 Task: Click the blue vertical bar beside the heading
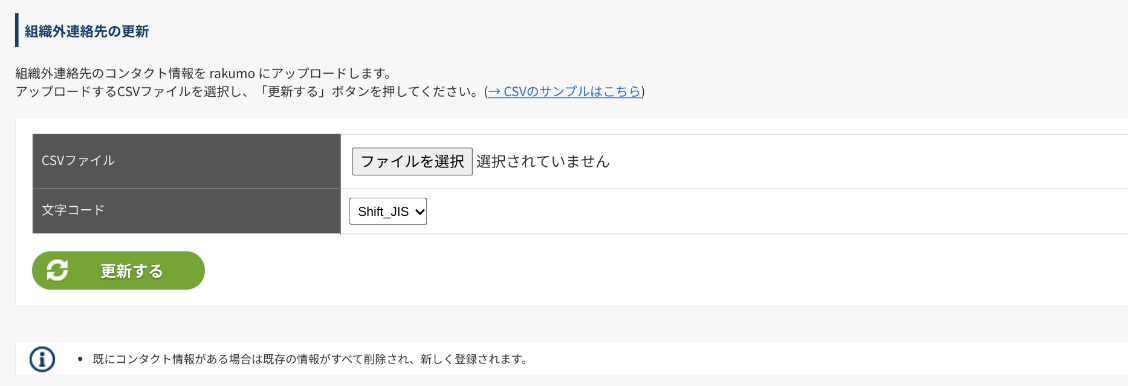point(17,30)
